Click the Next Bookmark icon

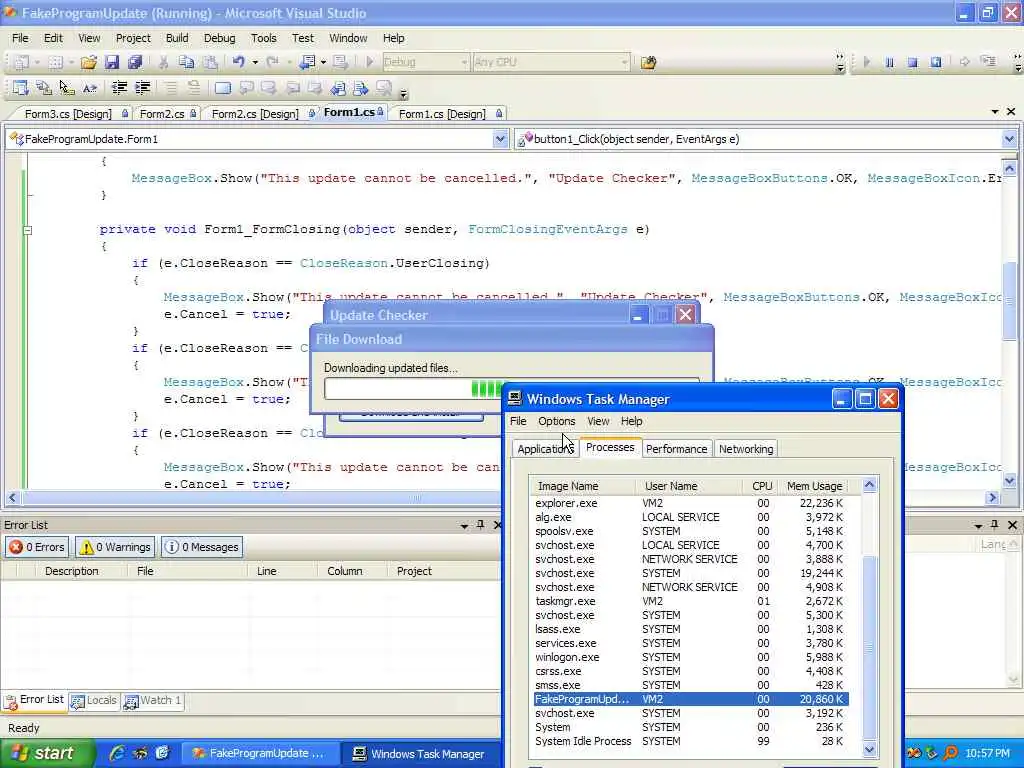click(x=268, y=88)
